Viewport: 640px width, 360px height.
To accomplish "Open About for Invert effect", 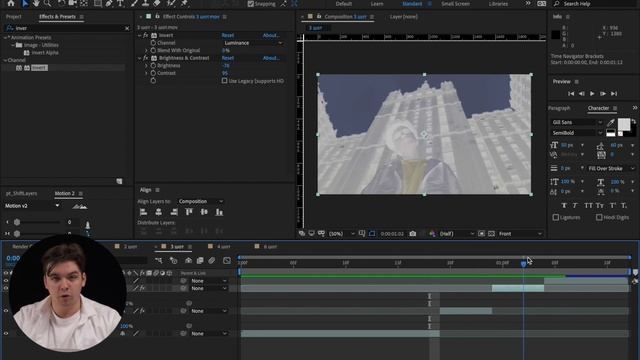I will [x=271, y=35].
